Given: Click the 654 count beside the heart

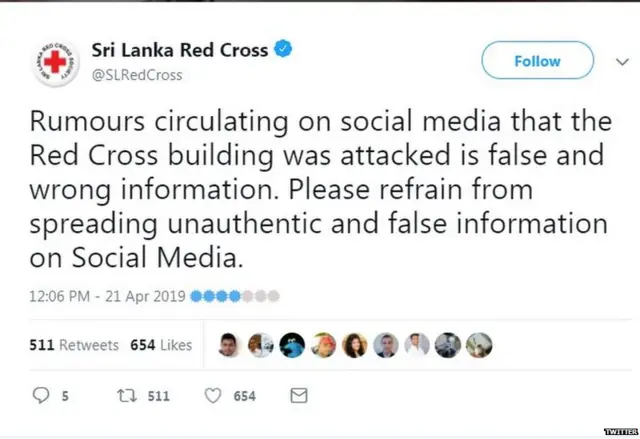Looking at the screenshot, I should pyautogui.click(x=244, y=396).
